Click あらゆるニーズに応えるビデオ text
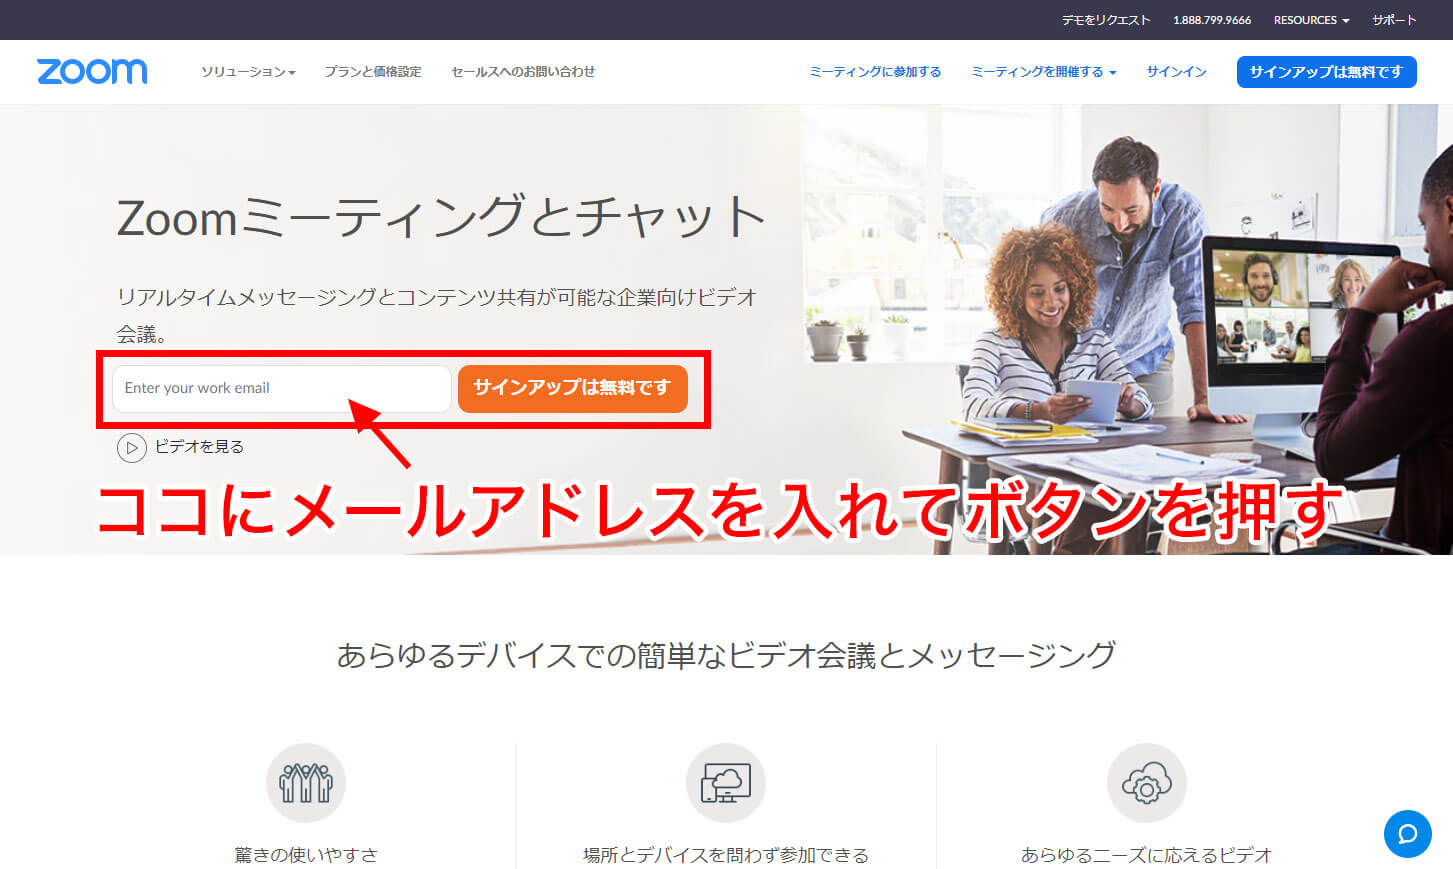1453x869 pixels. [1146, 855]
